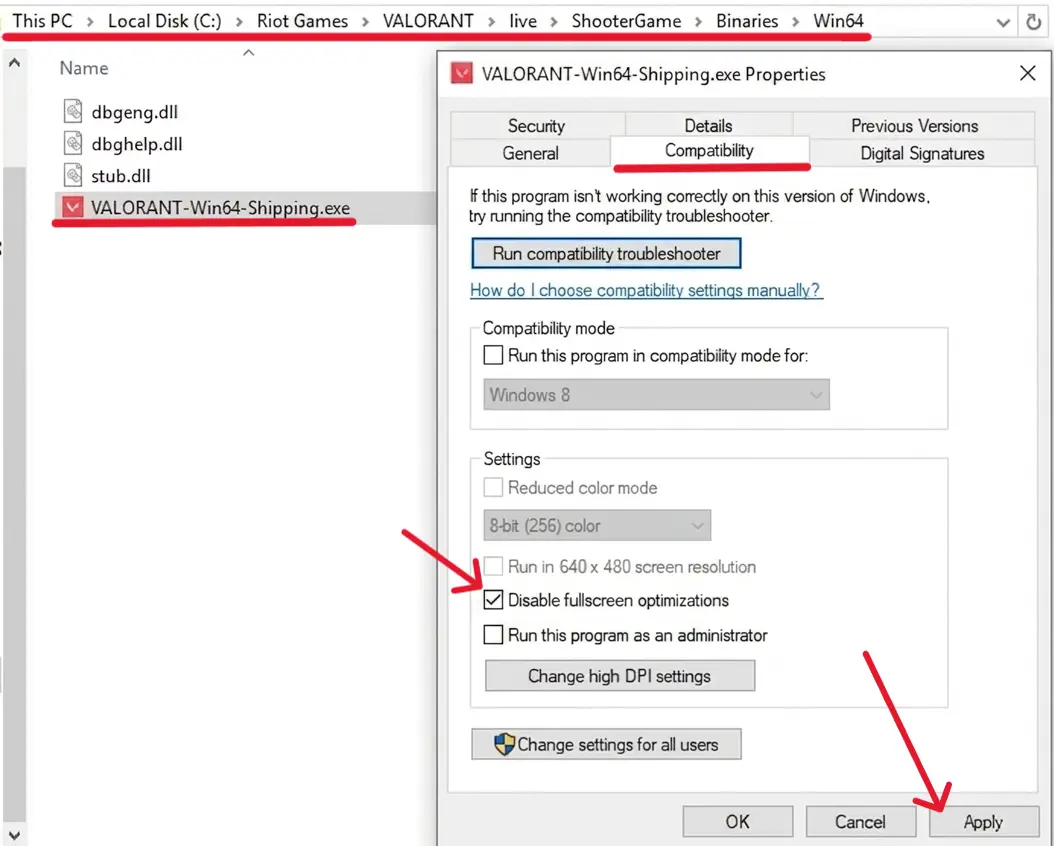Enable Run this program in compatibility mode
The image size is (1054, 846).
(x=493, y=355)
